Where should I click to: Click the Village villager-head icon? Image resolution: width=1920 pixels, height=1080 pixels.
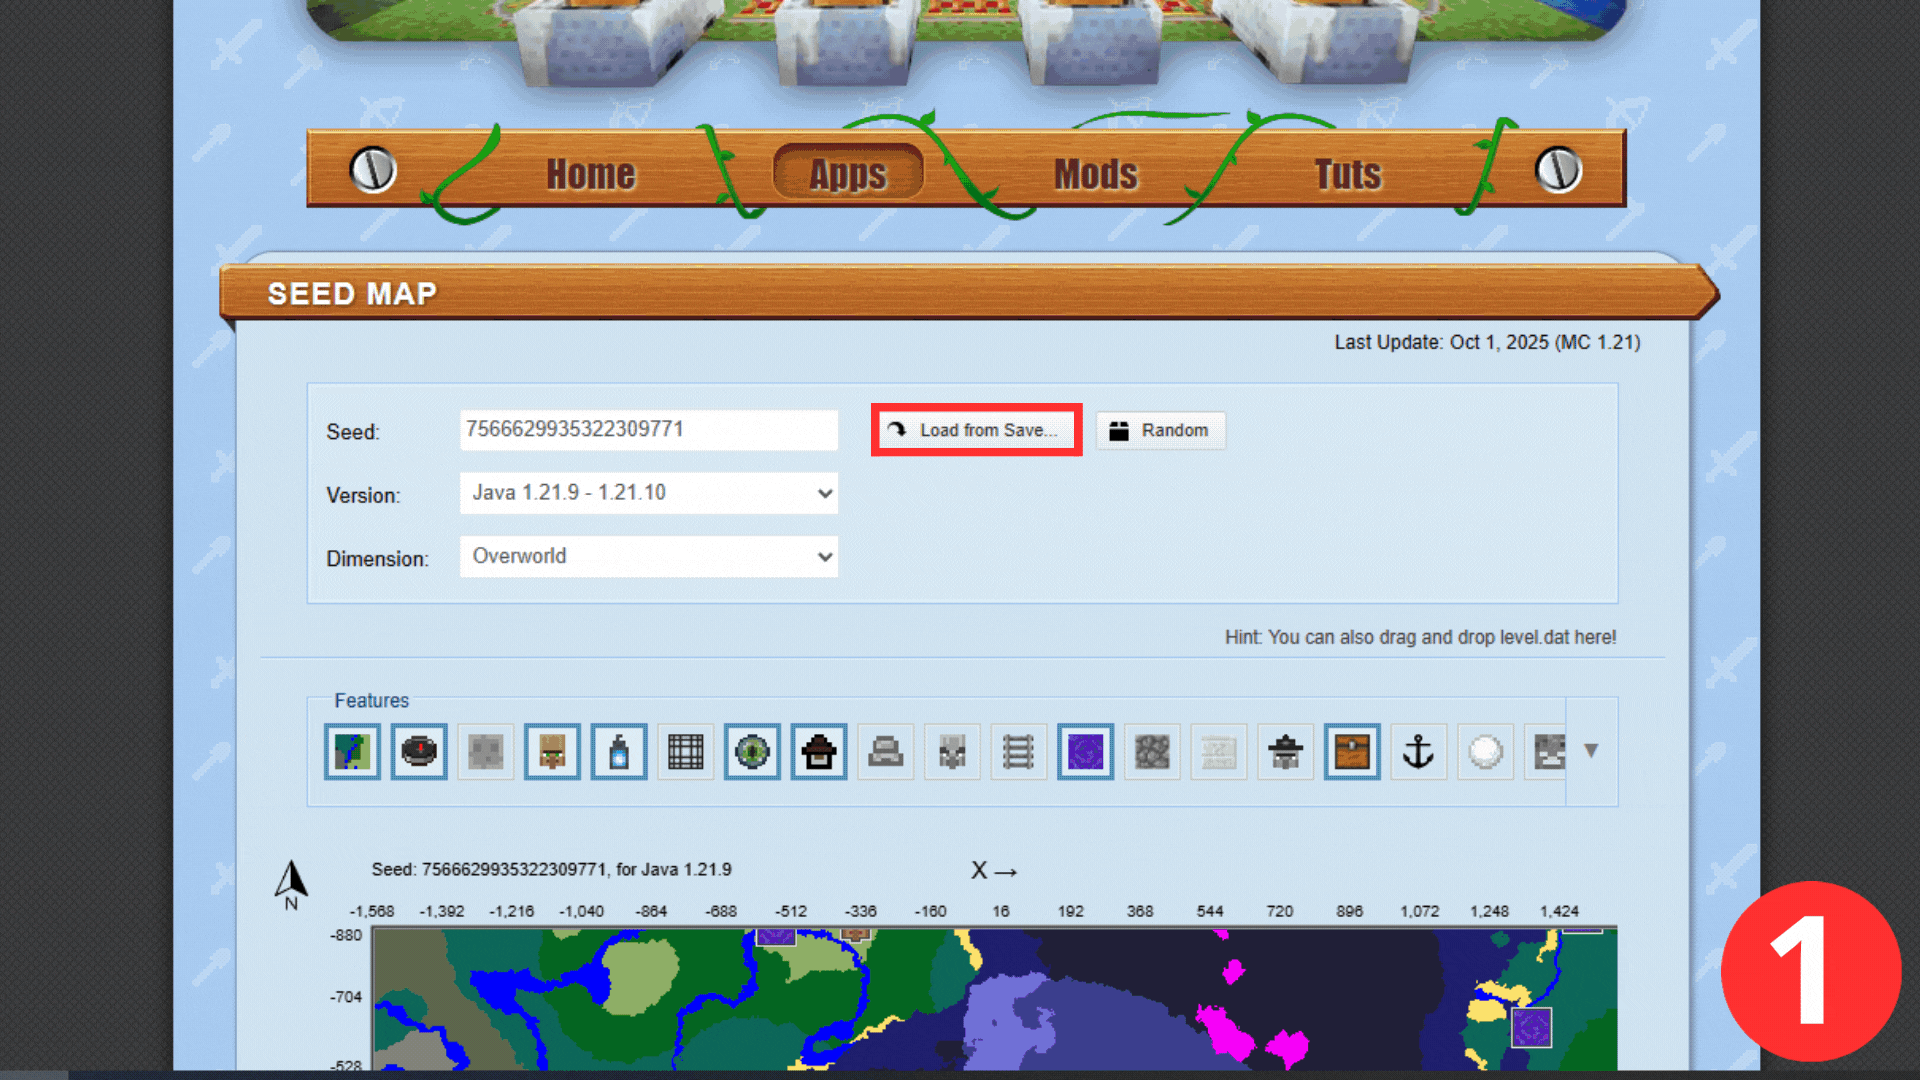[552, 751]
